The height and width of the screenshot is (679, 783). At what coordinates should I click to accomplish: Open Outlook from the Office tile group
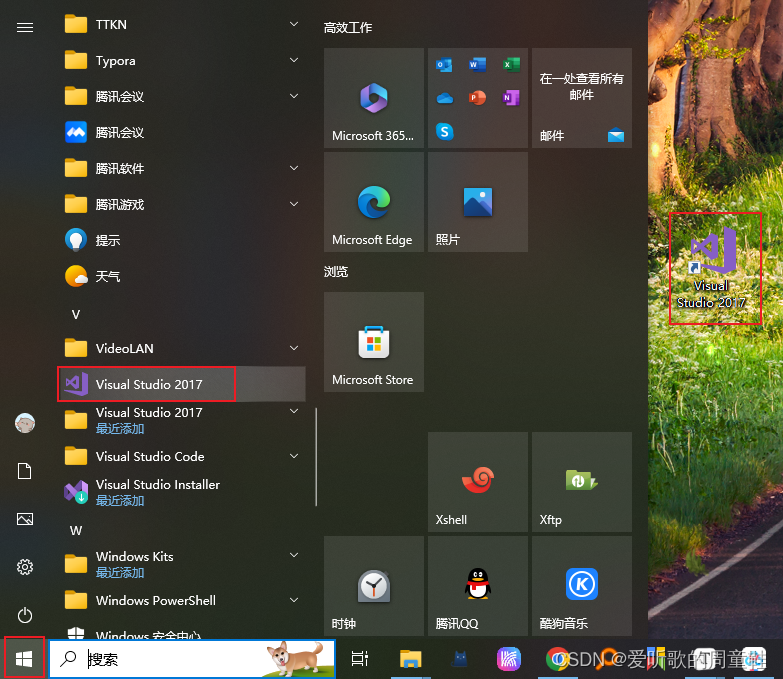444,65
